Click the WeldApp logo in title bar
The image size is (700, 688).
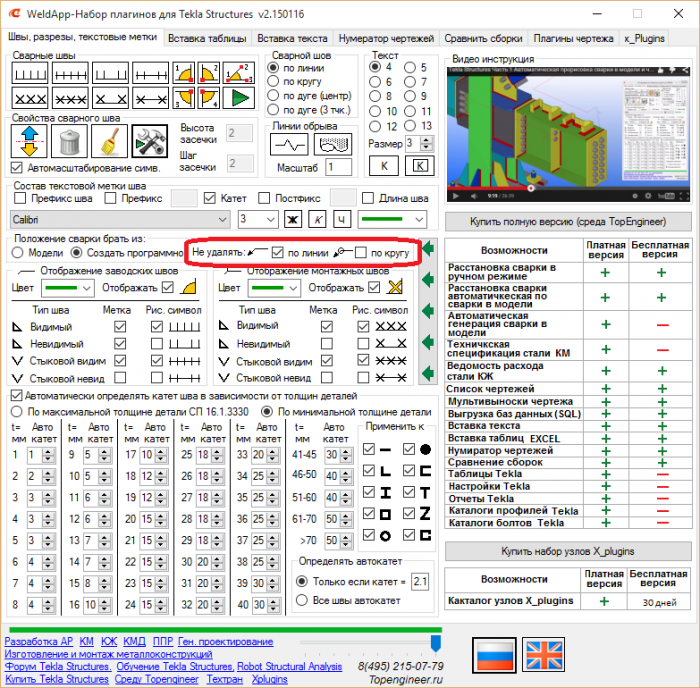click(x=15, y=13)
